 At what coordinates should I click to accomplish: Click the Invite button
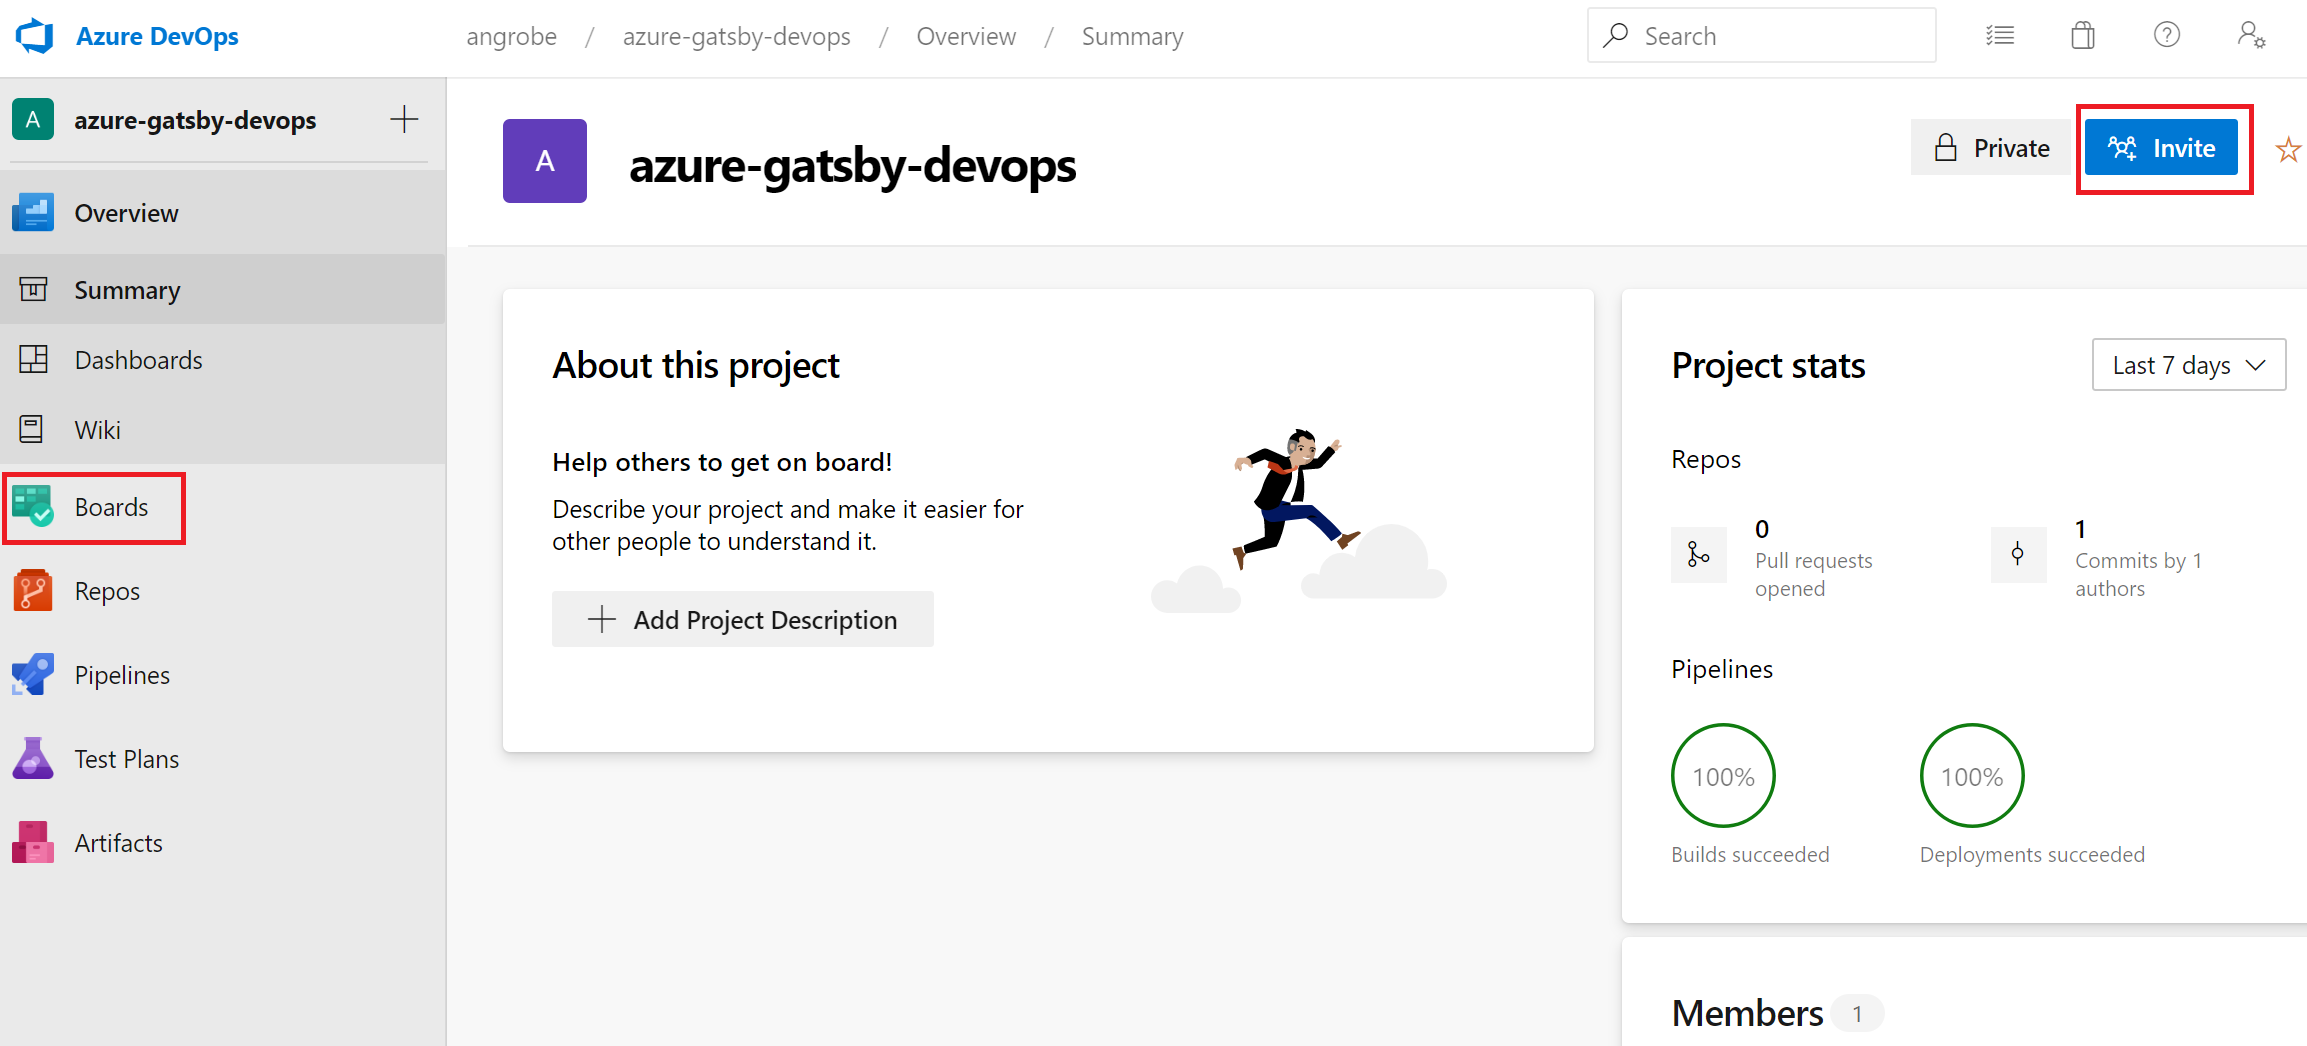point(2163,147)
